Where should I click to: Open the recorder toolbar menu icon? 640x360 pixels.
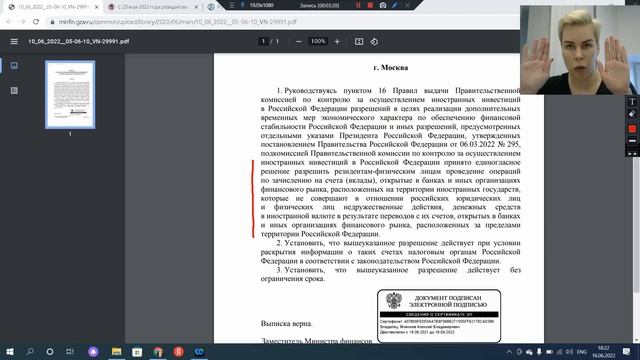[x=232, y=5]
